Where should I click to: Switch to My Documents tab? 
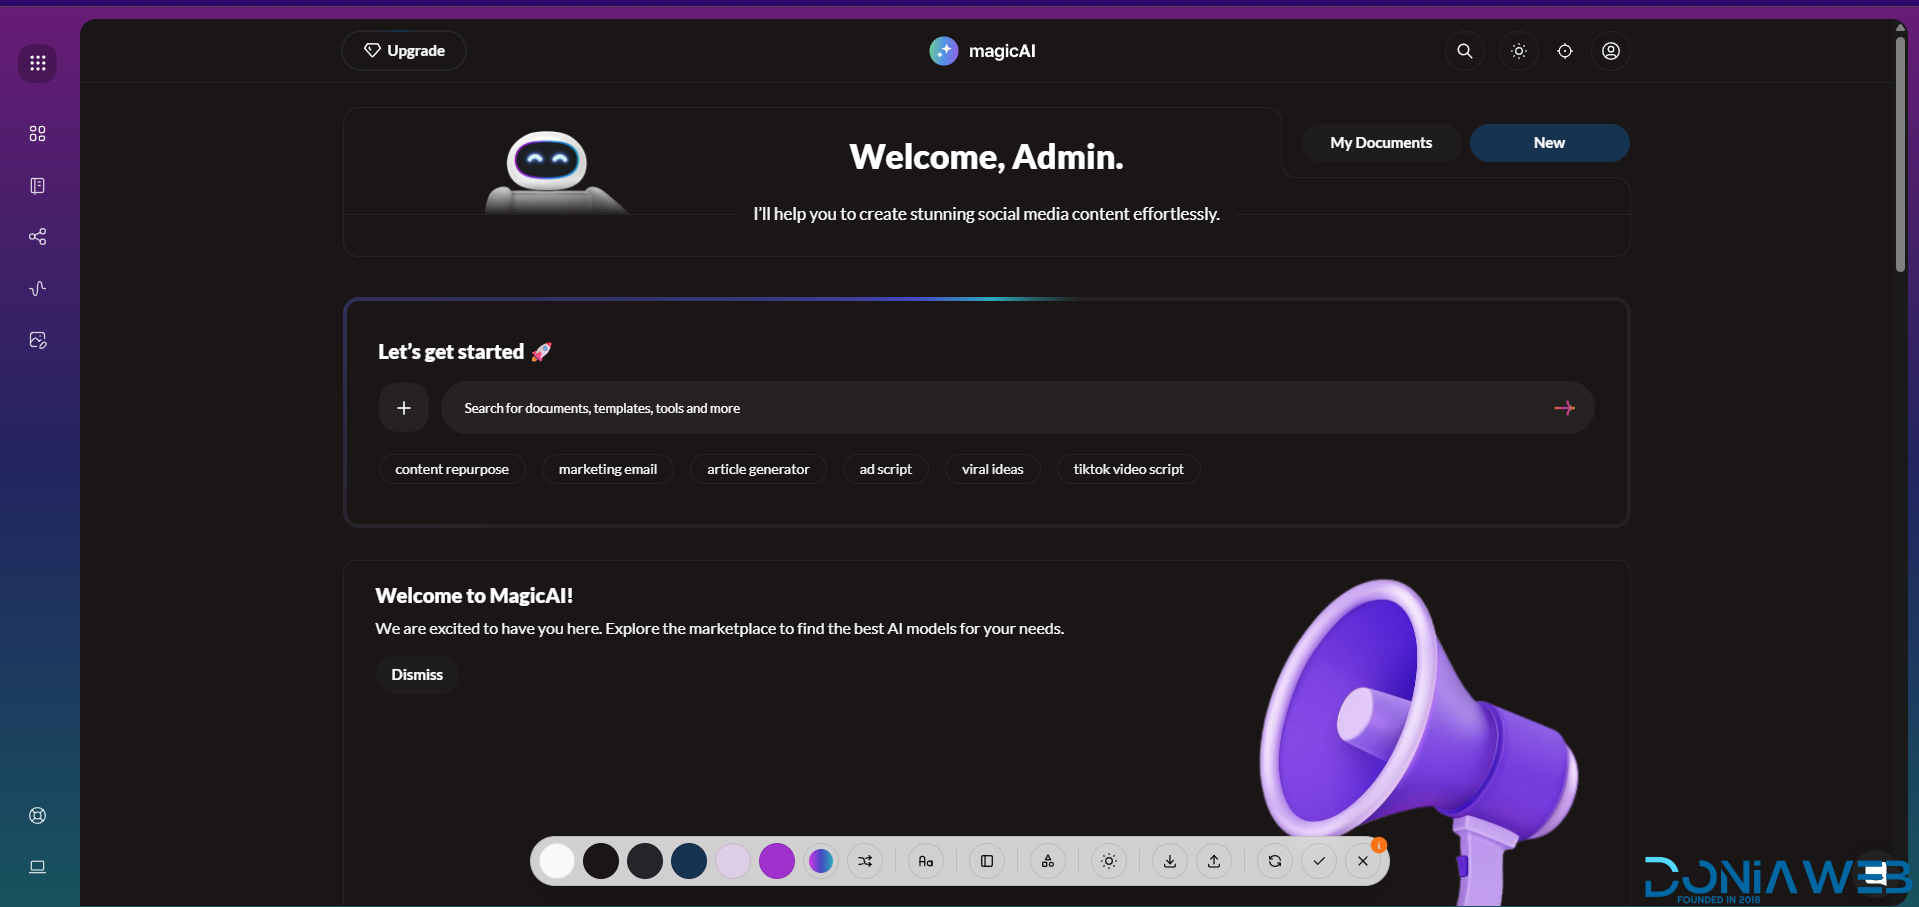point(1380,143)
